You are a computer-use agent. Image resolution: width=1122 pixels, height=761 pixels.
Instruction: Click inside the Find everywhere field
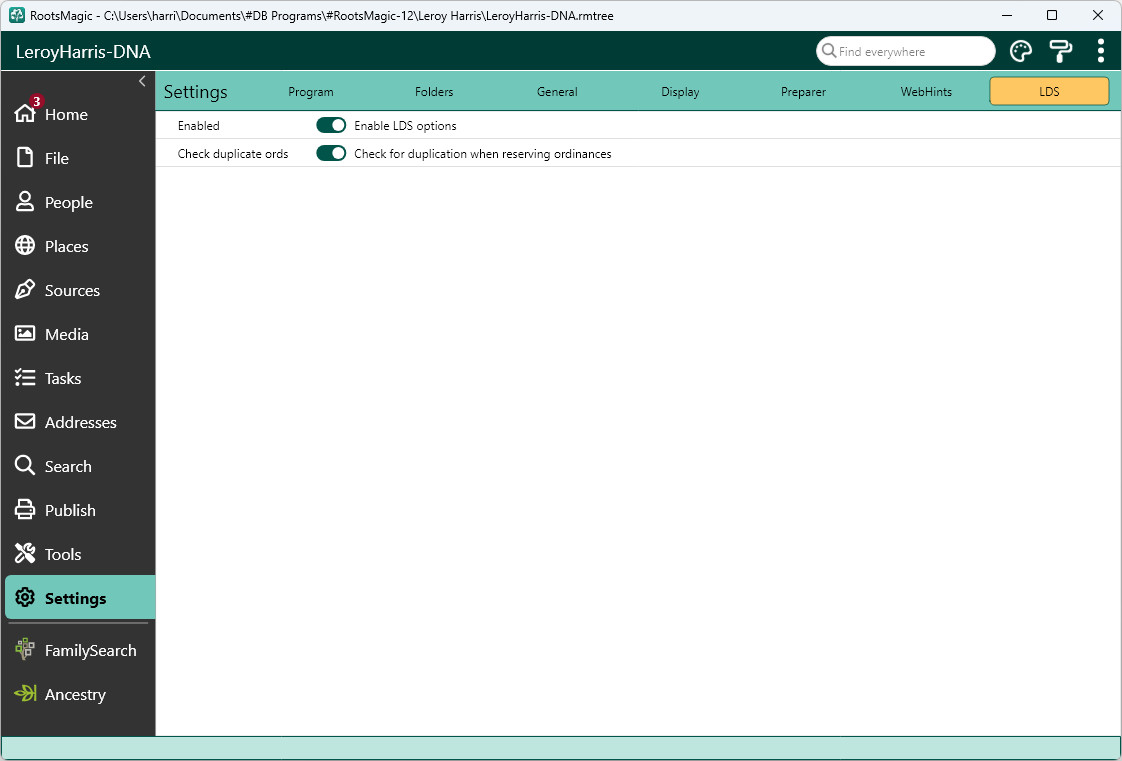[906, 51]
